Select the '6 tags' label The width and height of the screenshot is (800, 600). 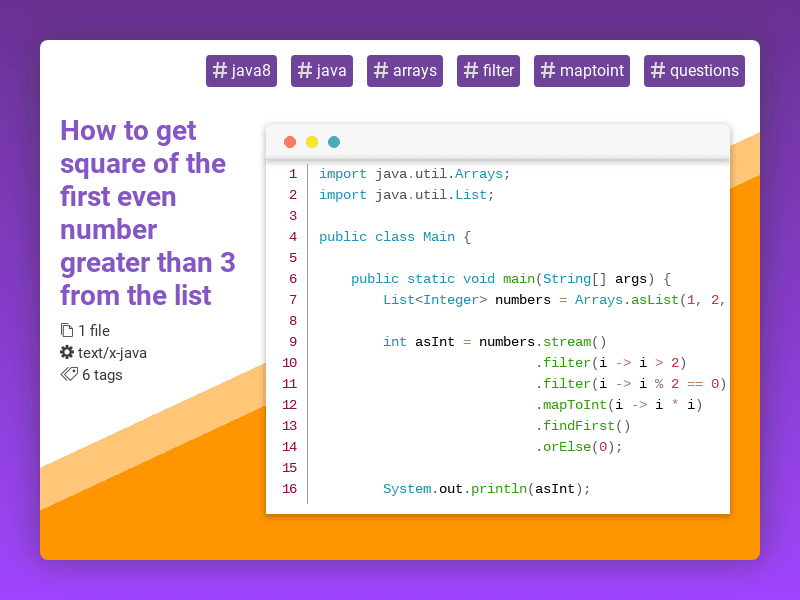(102, 375)
